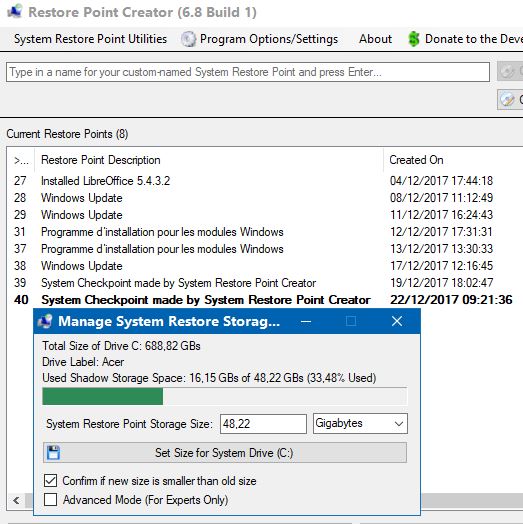Open the System Restore Point Utilities menu

90,39
